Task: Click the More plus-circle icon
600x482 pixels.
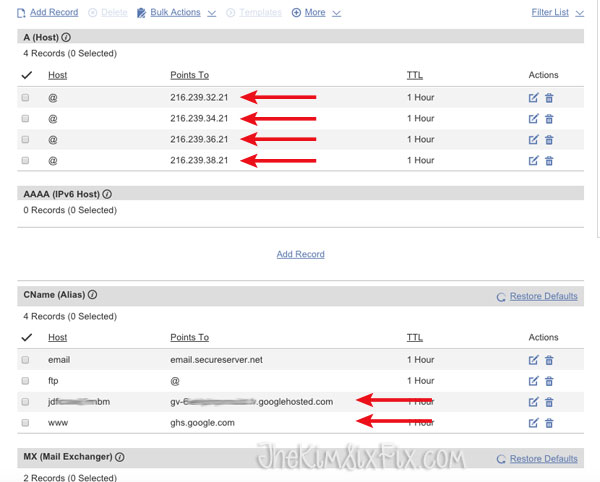Action: click(x=296, y=13)
